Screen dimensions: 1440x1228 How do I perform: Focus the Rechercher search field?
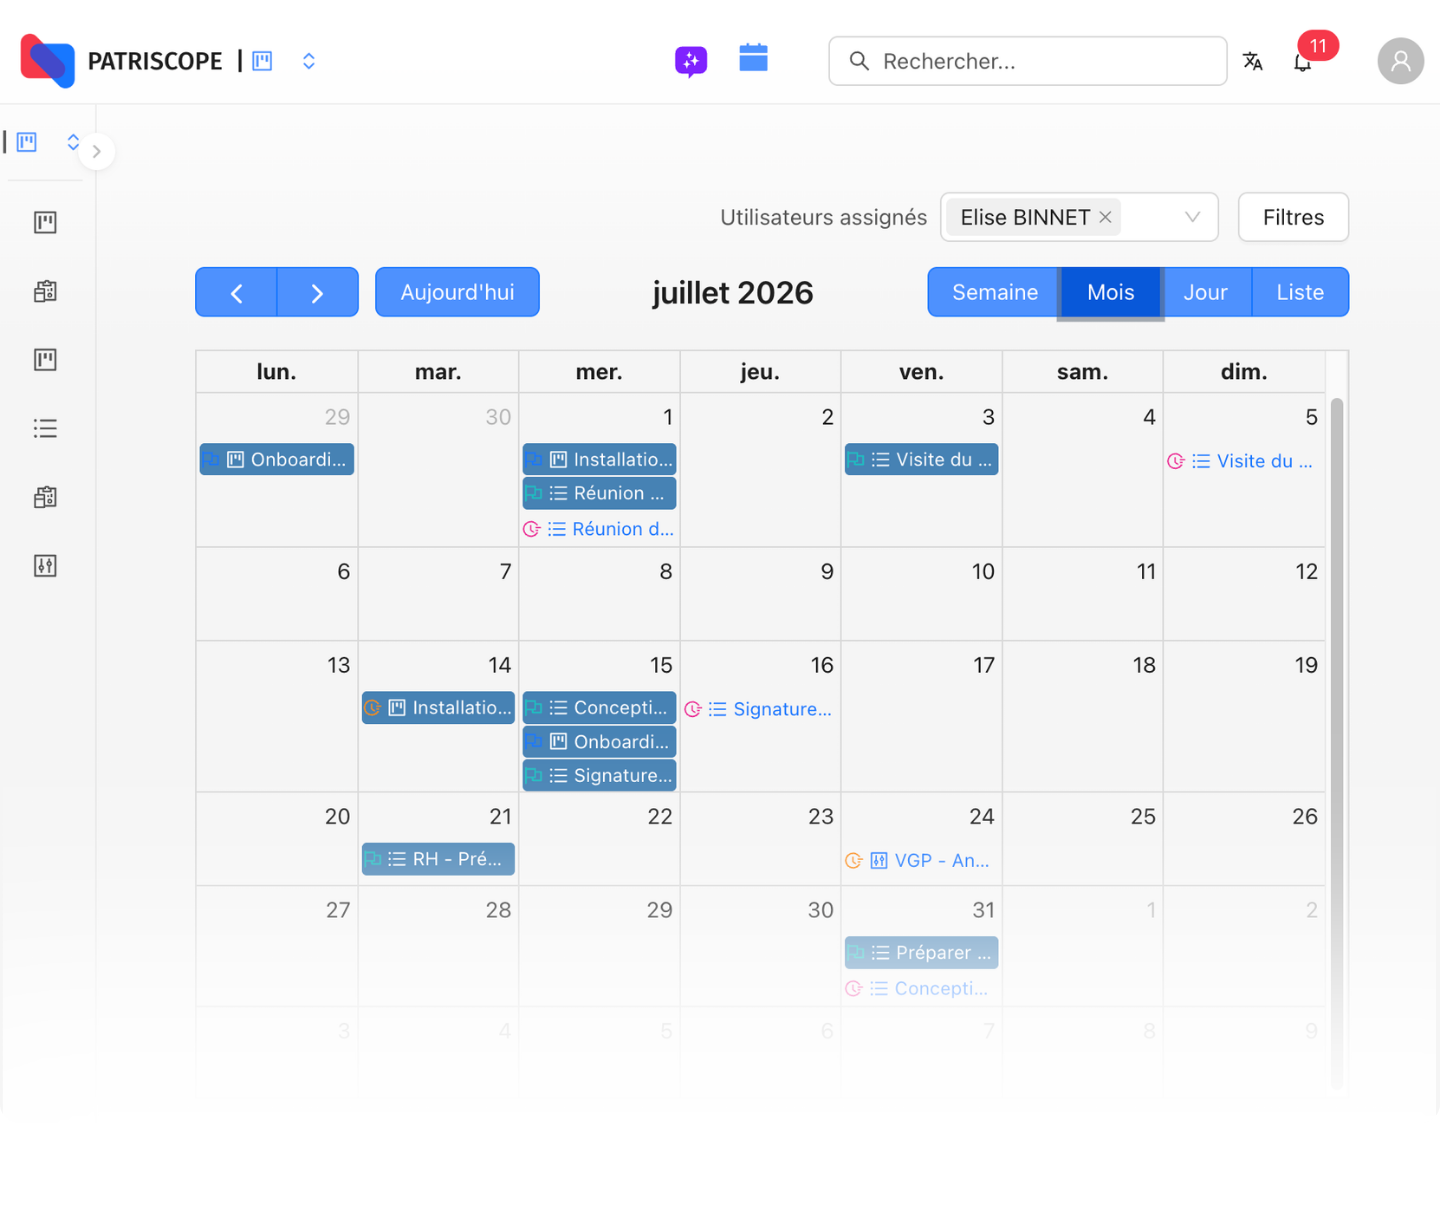pyautogui.click(x=1027, y=61)
